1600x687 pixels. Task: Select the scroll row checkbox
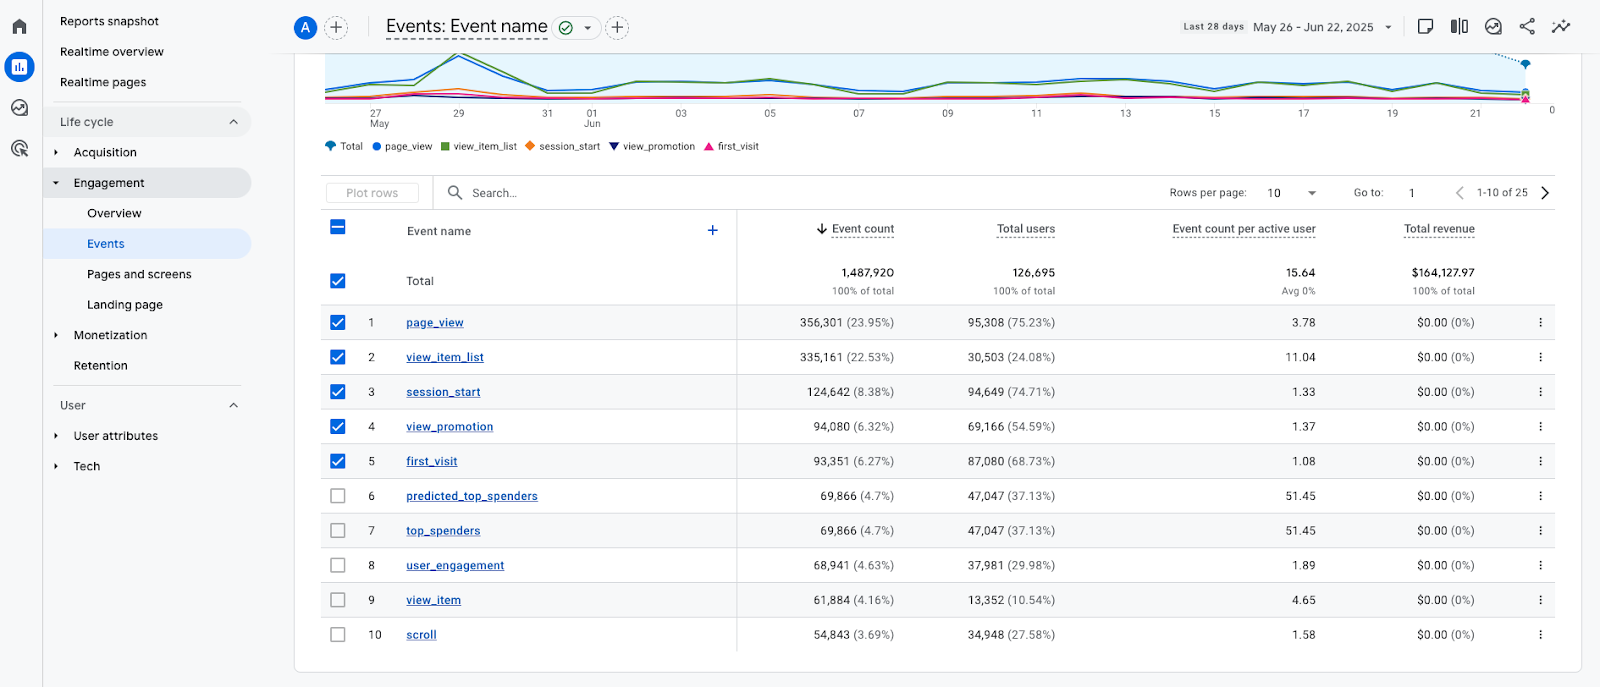338,635
